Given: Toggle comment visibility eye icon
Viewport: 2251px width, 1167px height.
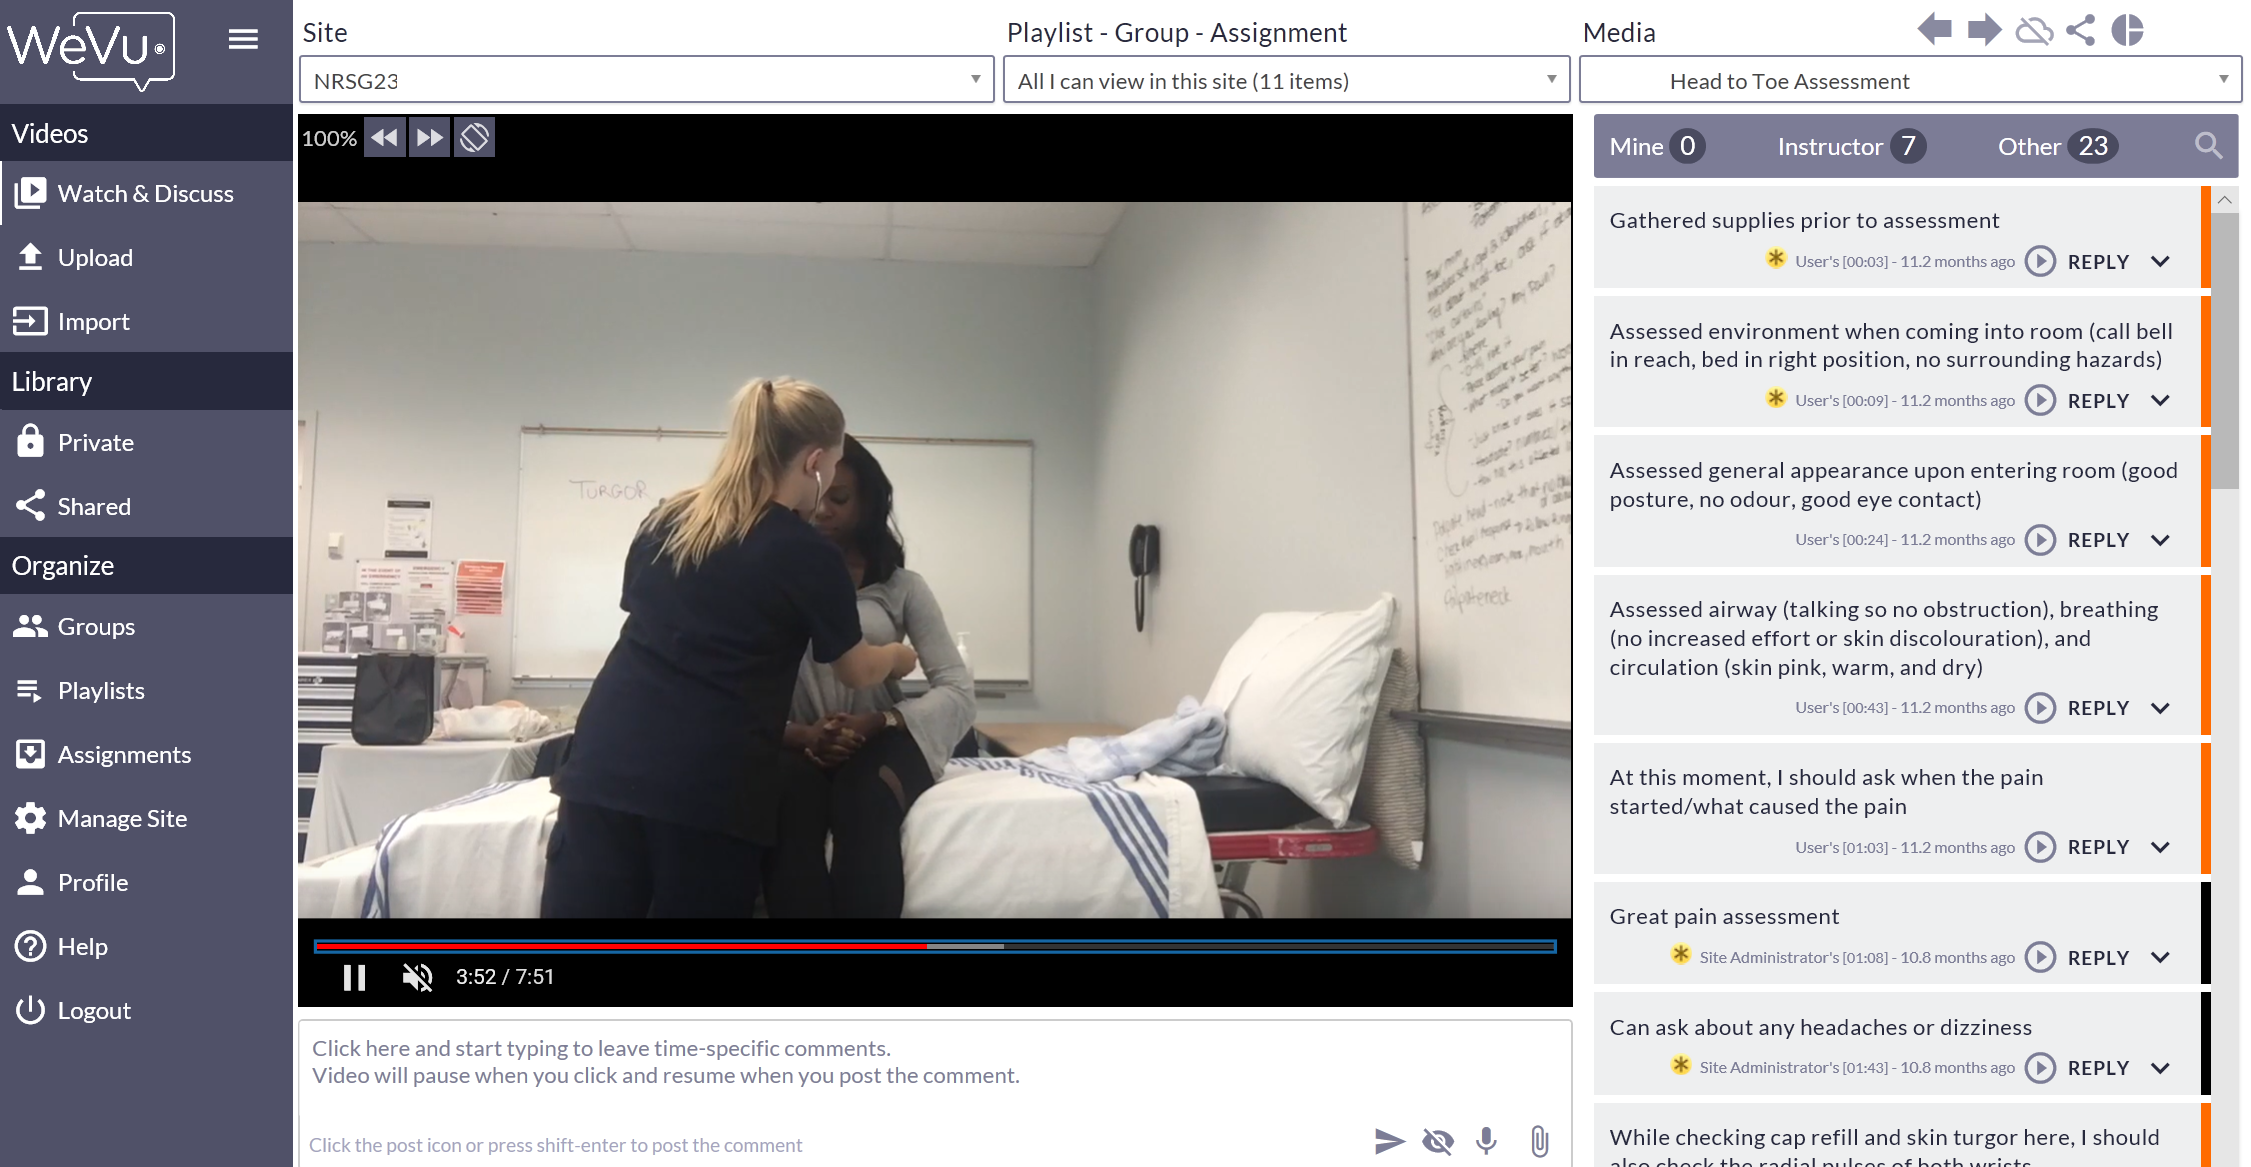Looking at the screenshot, I should [1438, 1141].
